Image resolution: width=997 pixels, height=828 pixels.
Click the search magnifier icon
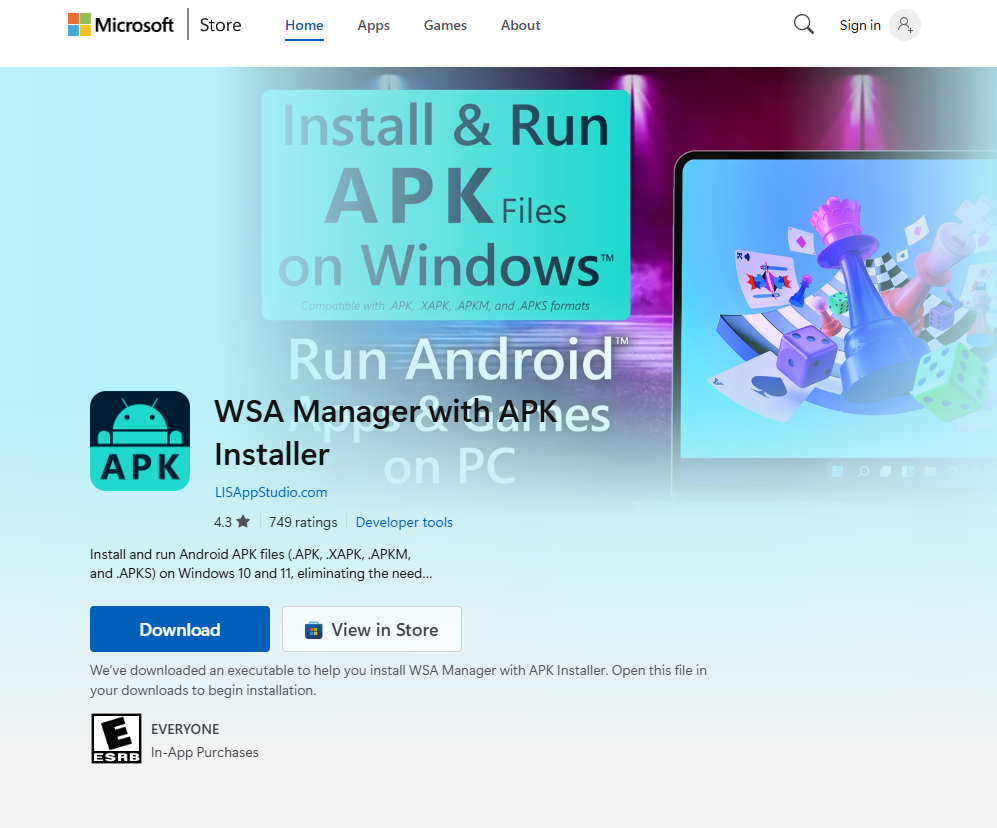pos(803,24)
